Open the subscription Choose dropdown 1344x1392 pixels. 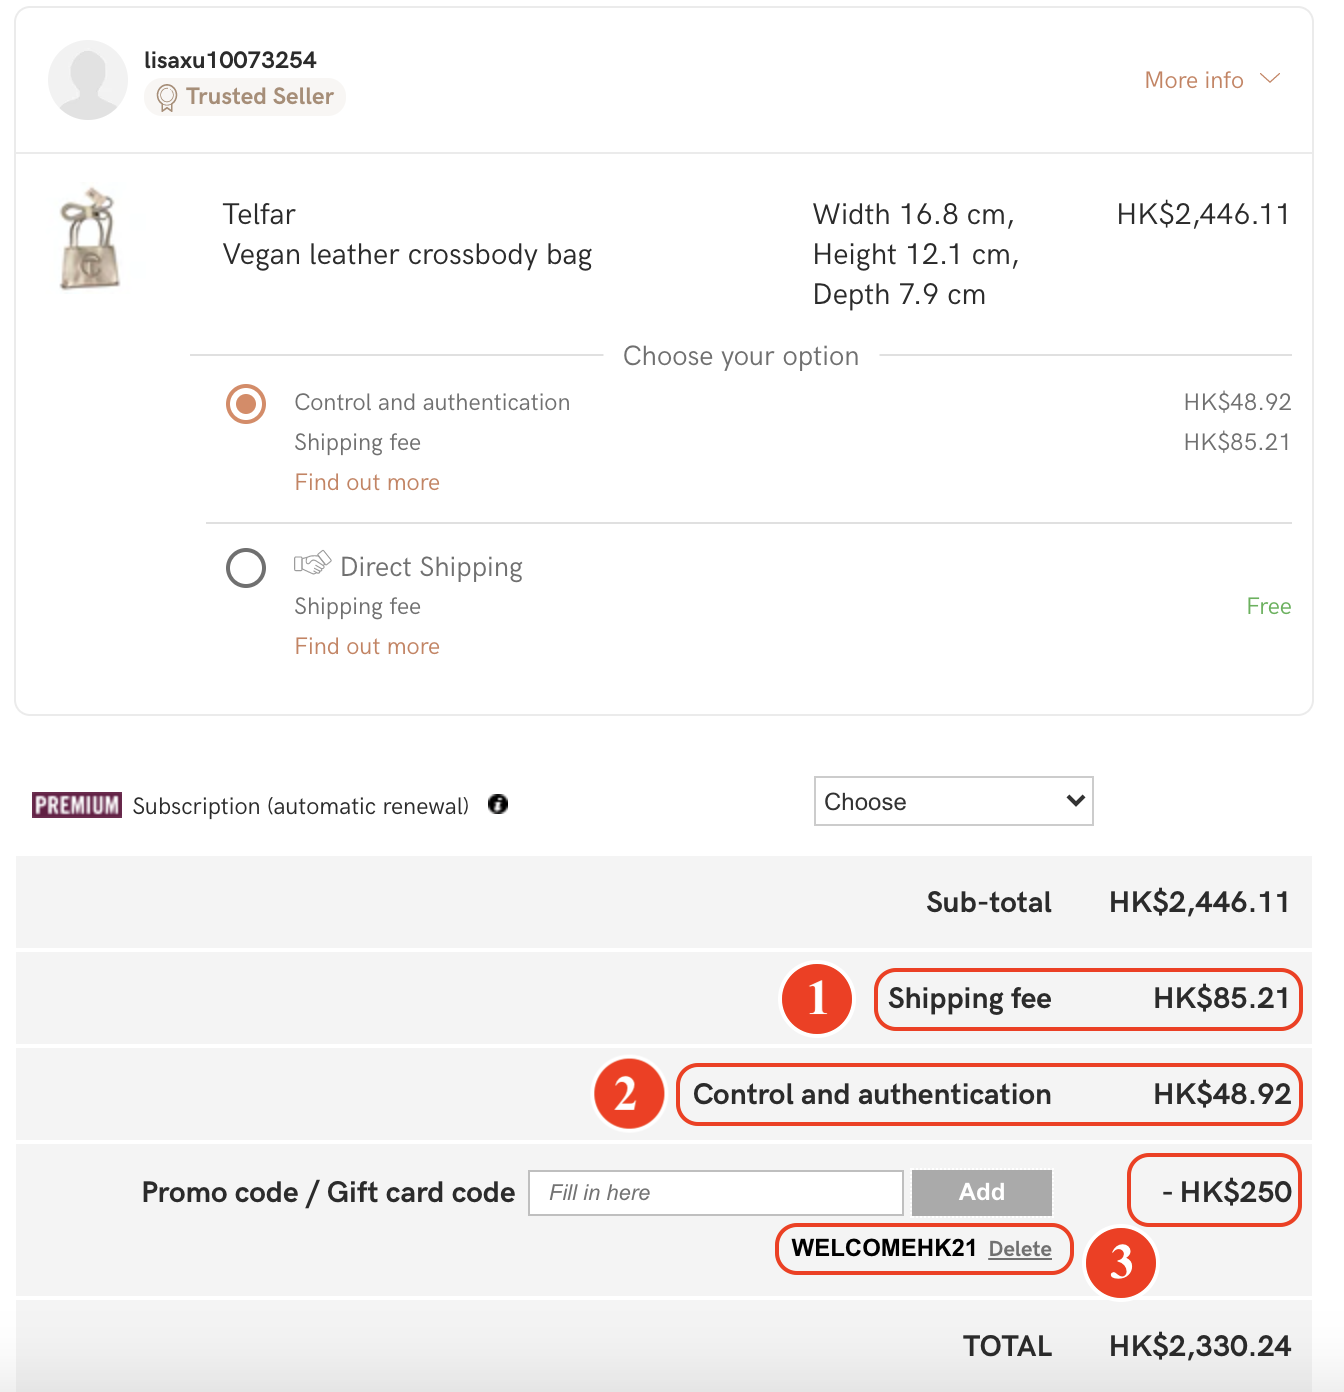[x=953, y=801]
